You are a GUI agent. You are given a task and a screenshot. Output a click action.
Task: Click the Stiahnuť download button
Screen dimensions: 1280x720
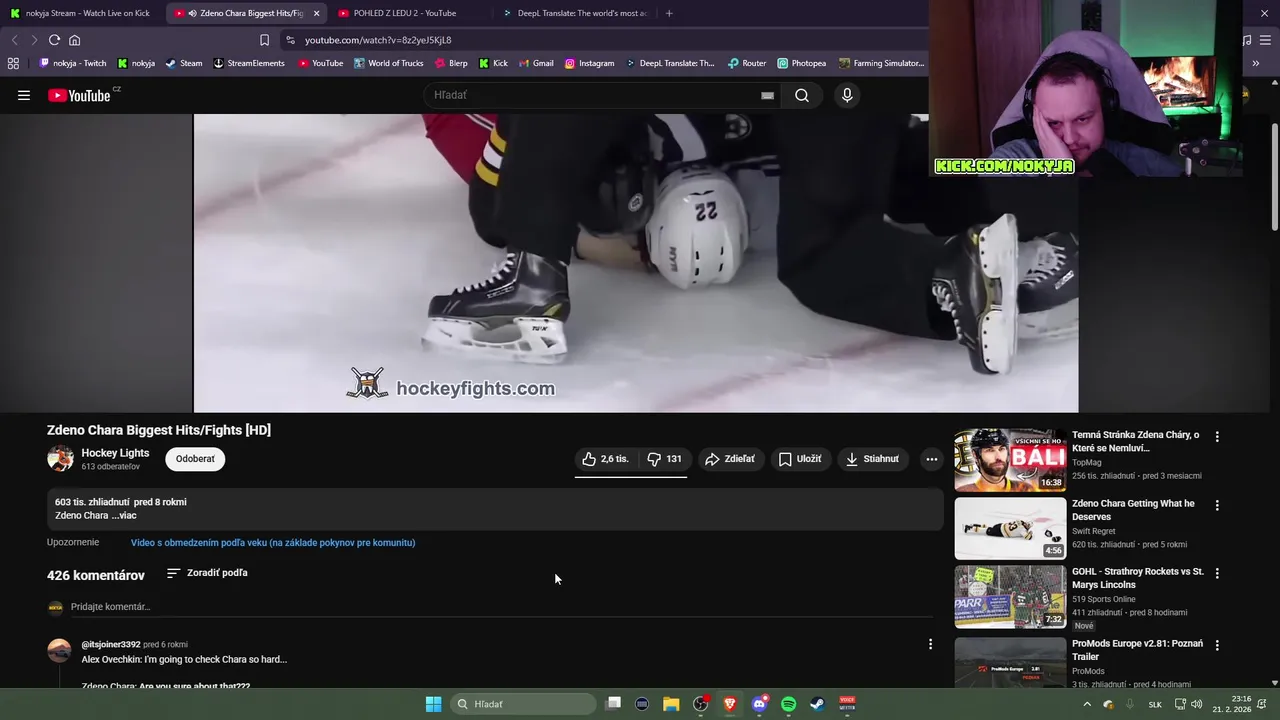(x=872, y=459)
